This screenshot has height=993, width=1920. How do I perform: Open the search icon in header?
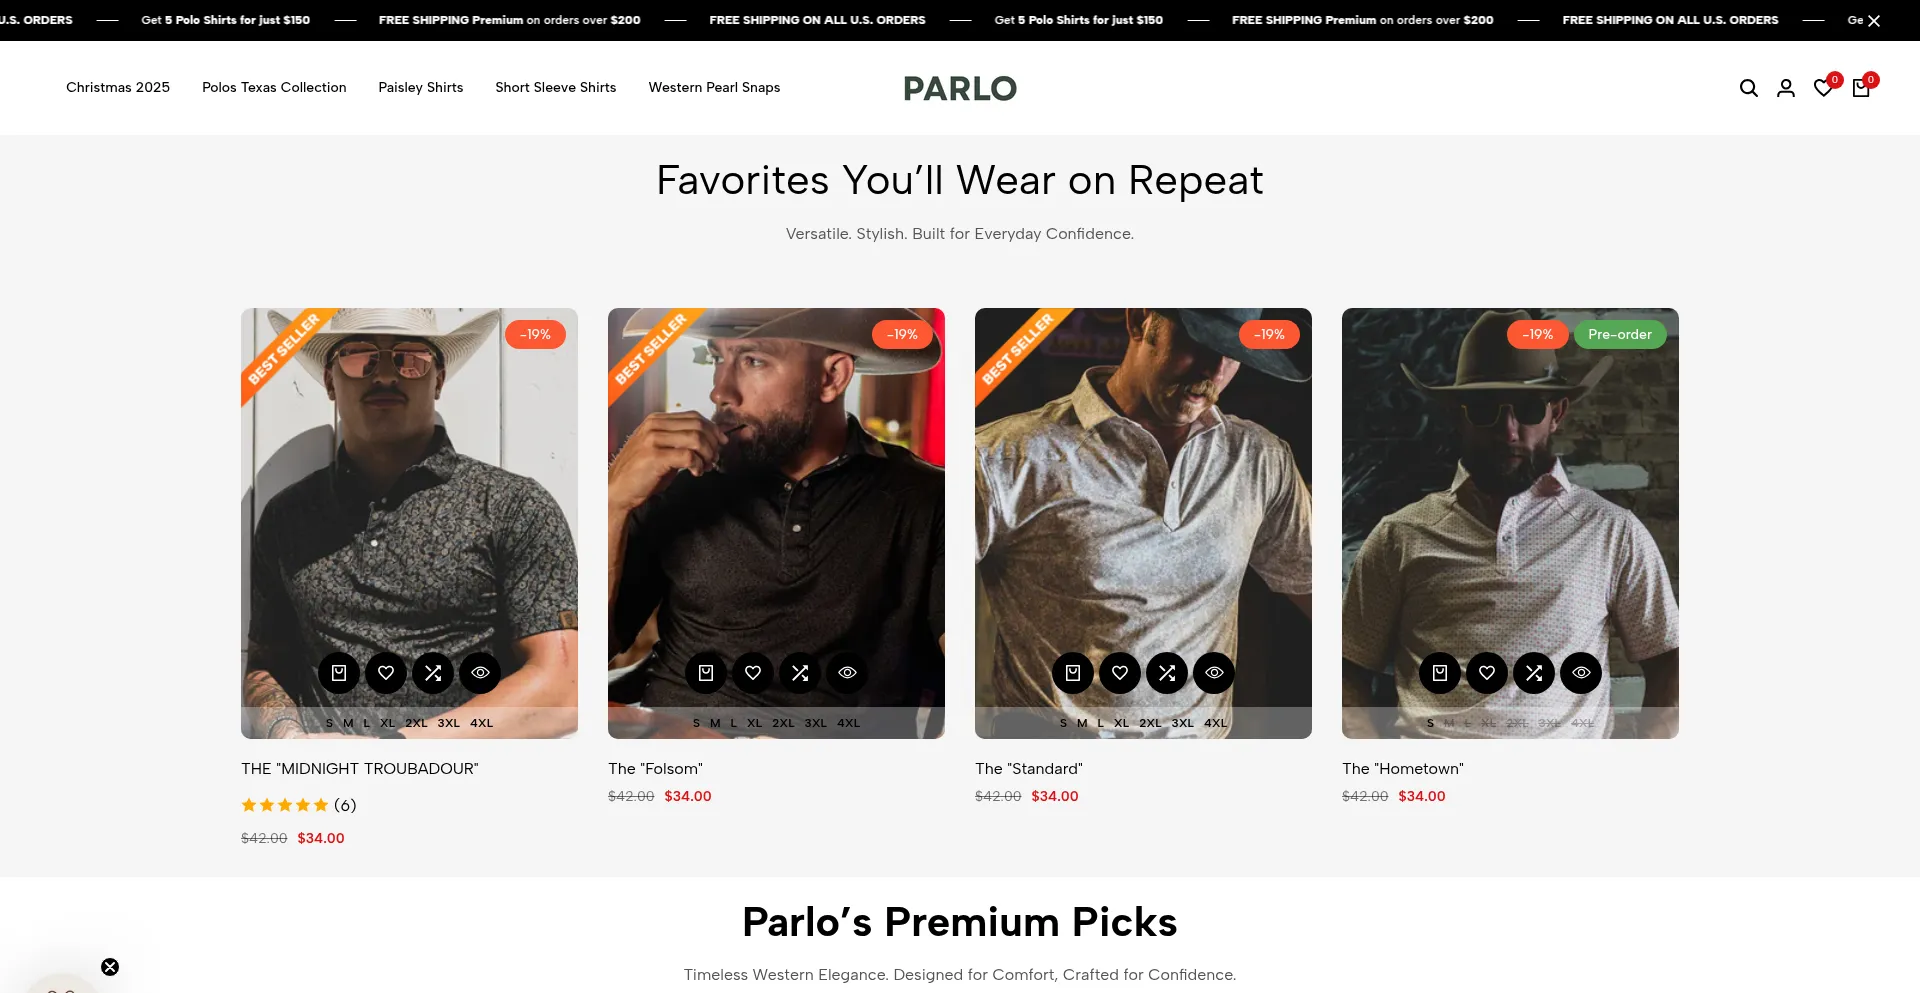click(1748, 88)
